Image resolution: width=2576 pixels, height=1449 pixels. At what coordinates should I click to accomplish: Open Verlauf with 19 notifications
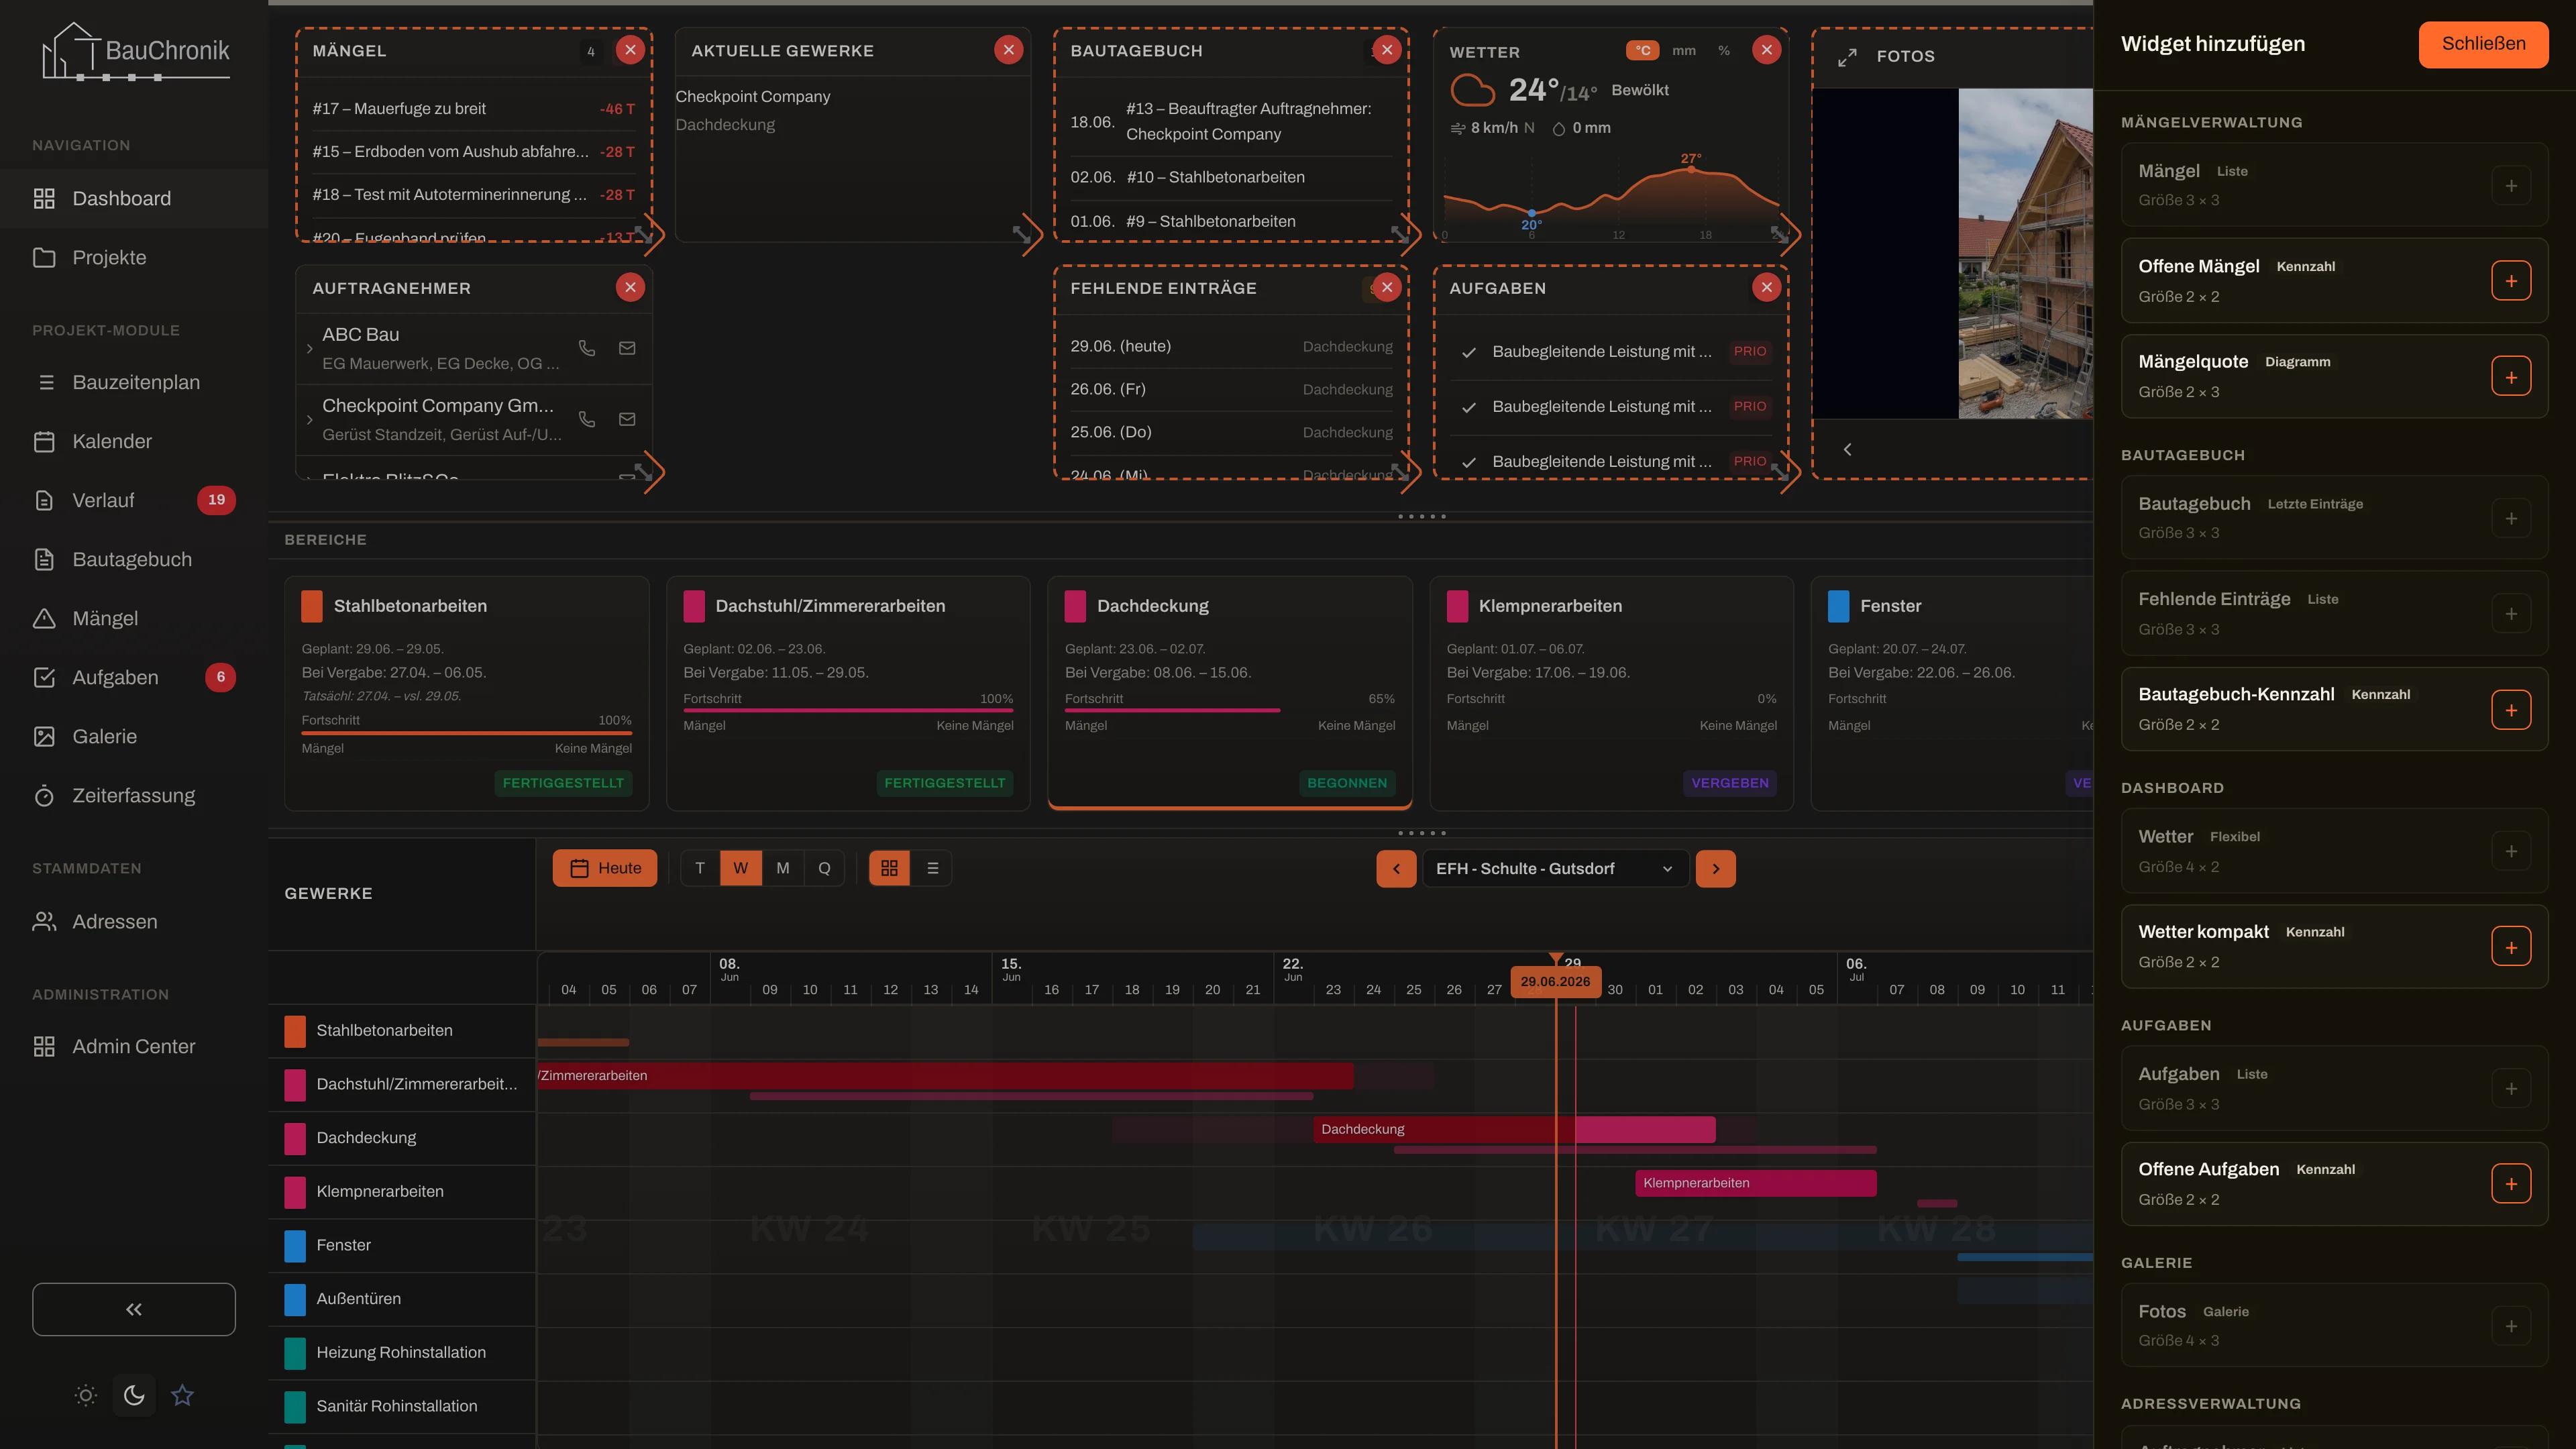134,500
